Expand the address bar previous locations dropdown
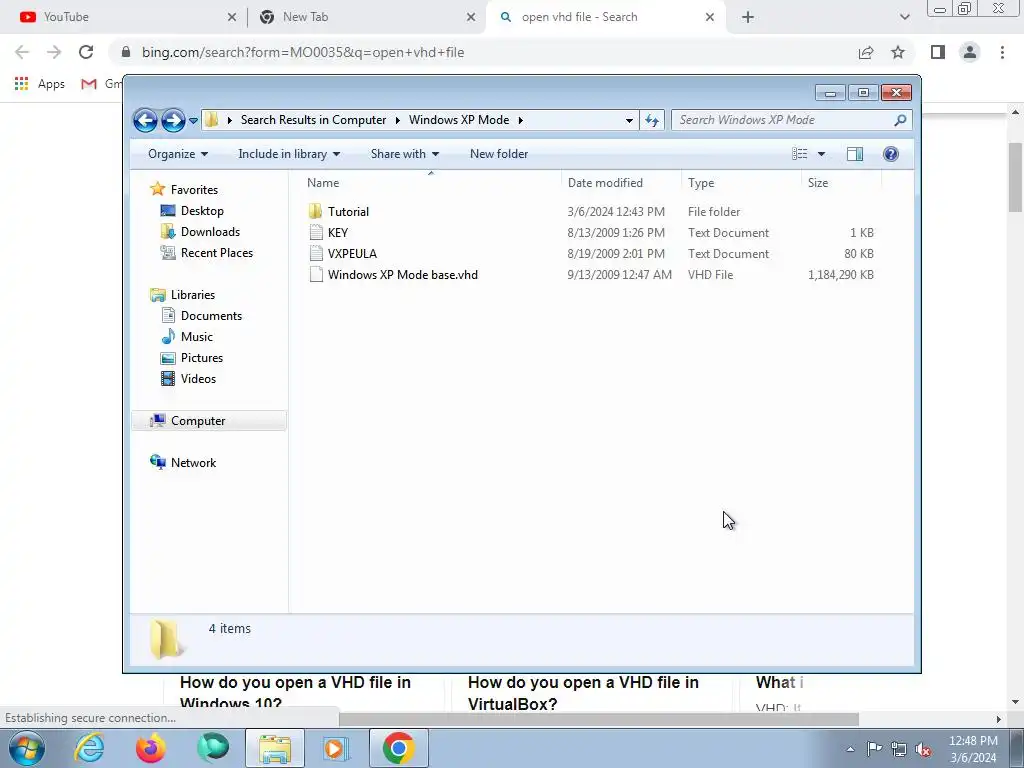 click(x=629, y=120)
